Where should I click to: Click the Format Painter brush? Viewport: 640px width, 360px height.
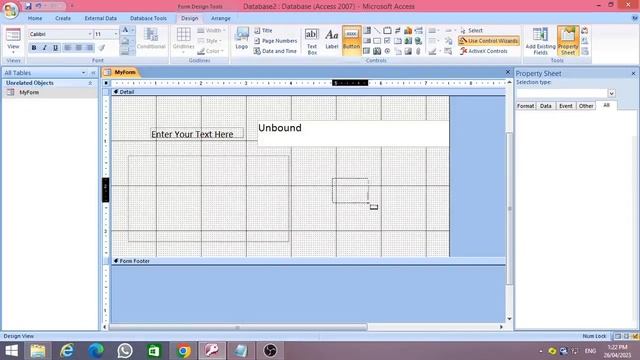(102, 48)
